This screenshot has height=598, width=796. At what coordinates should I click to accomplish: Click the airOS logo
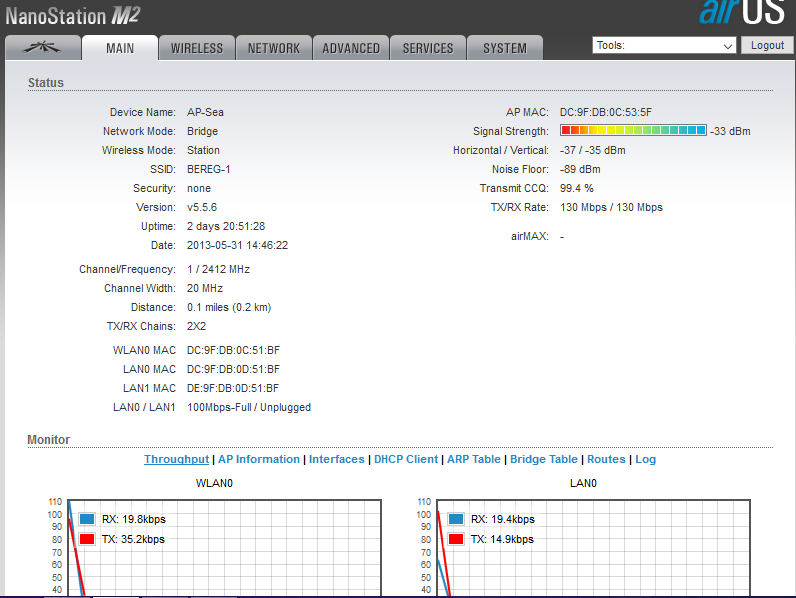(742, 12)
